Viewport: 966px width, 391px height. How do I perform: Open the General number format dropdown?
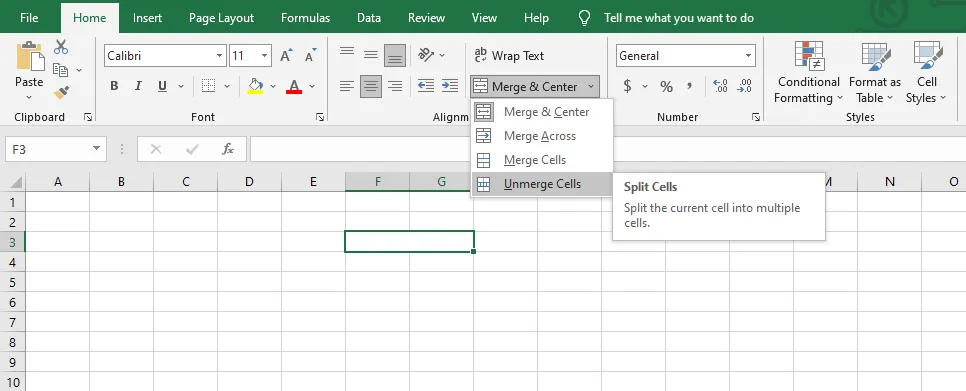[749, 56]
